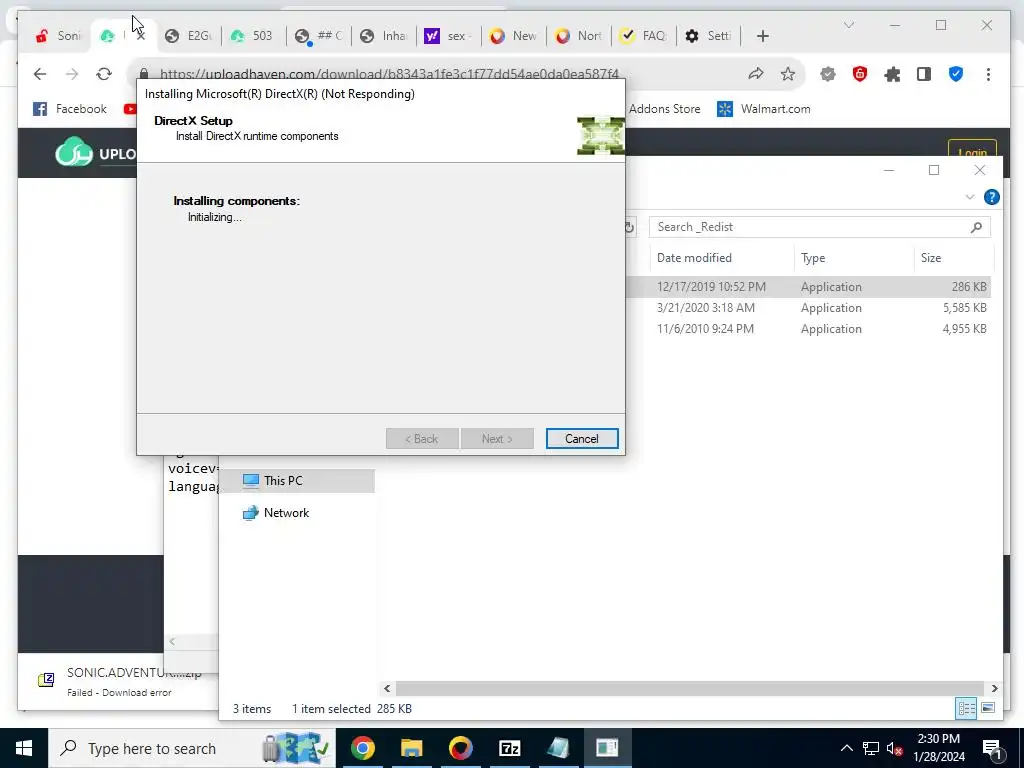The width and height of the screenshot is (1024, 768).
Task: Open 7-Zip from the taskbar
Action: [x=509, y=748]
